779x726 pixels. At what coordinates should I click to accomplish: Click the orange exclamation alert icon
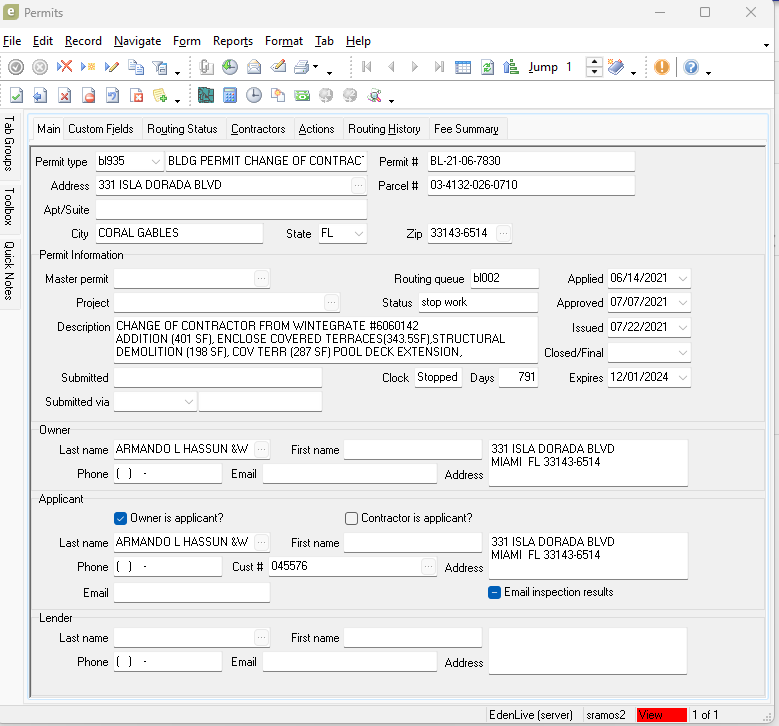(x=662, y=67)
